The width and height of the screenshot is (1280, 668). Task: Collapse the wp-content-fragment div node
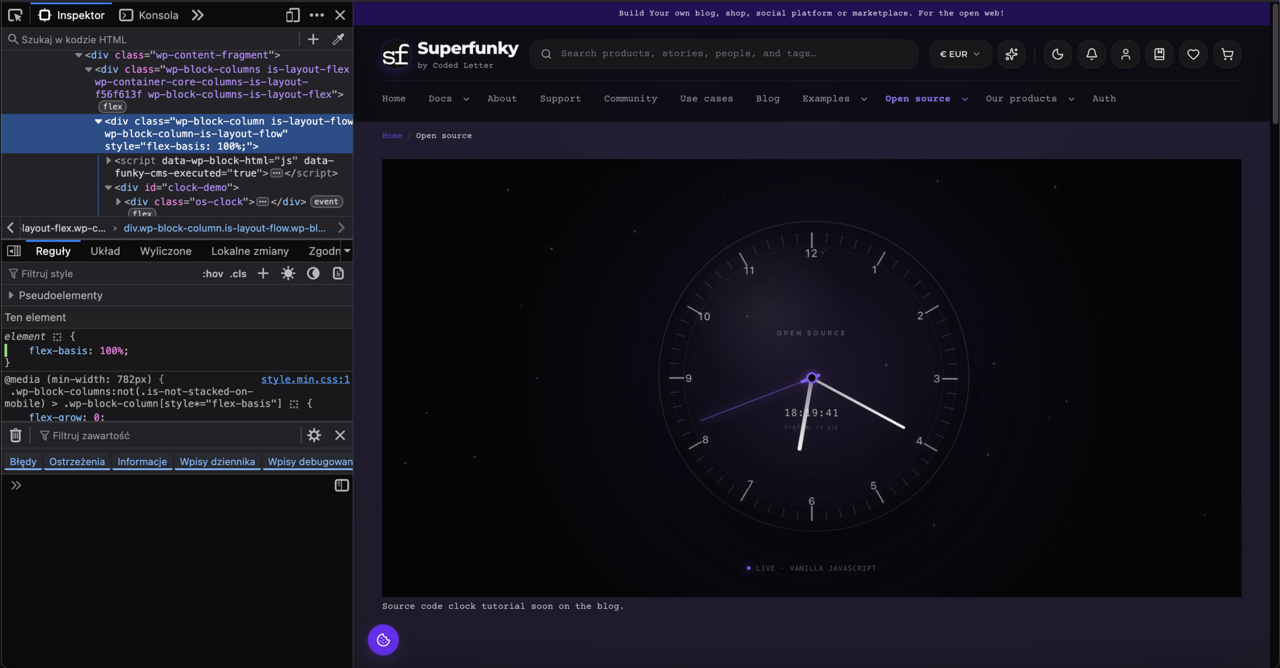coord(79,55)
